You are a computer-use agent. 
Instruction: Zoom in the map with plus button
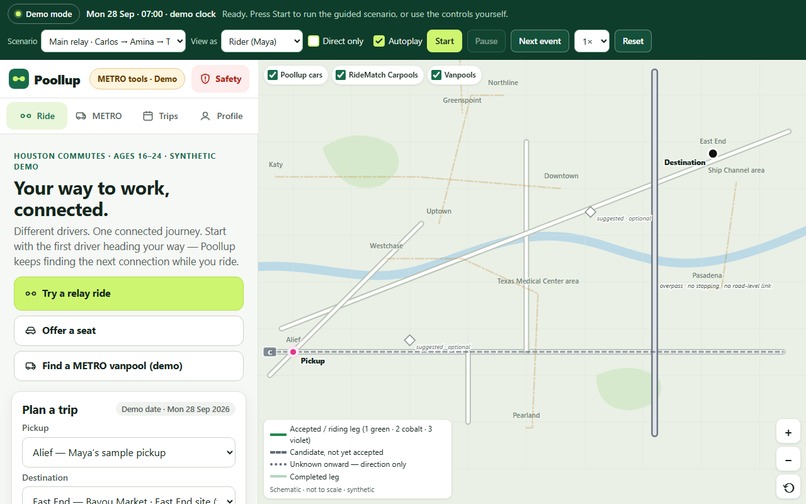(x=788, y=433)
